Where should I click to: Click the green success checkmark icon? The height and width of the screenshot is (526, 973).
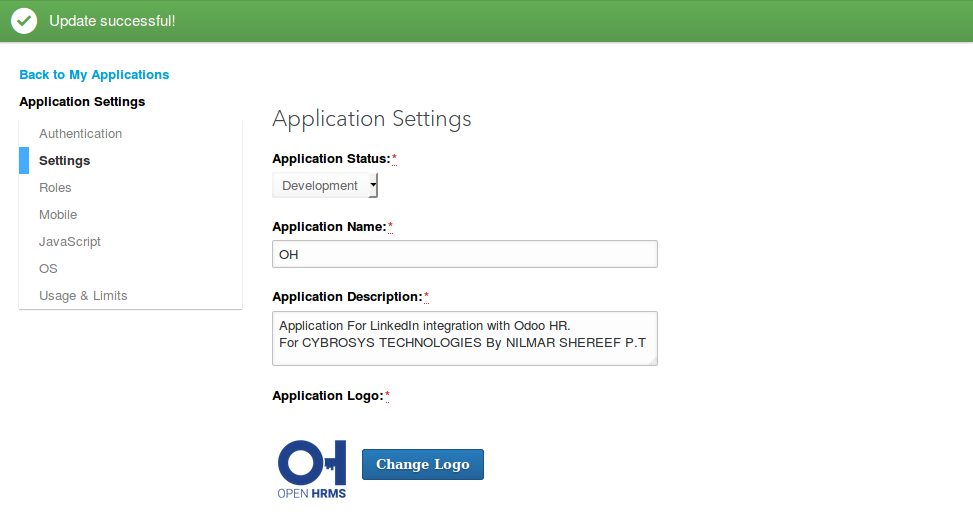click(x=24, y=21)
